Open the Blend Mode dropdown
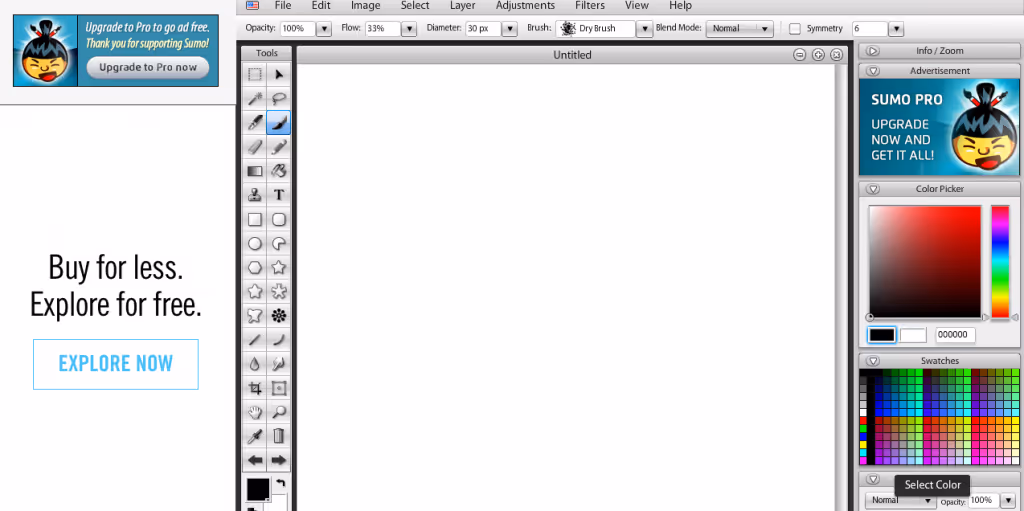1024x511 pixels. [x=739, y=29]
